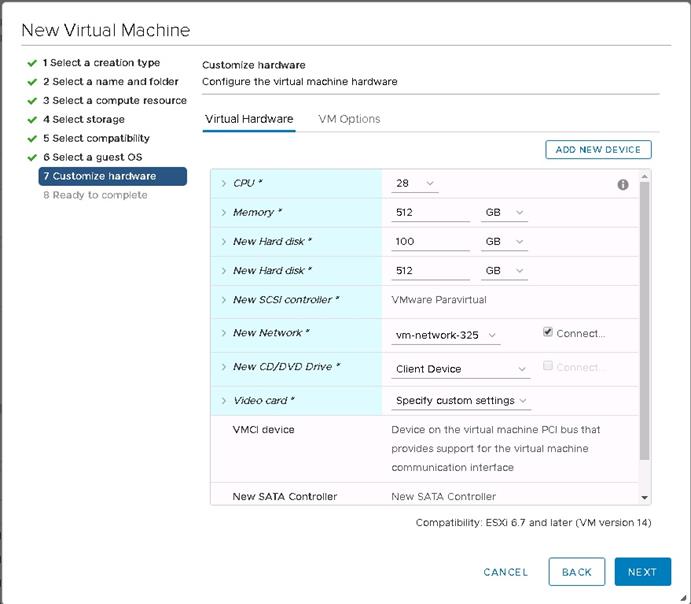This screenshot has width=691, height=604.
Task: Expand the Memory settings row
Action: [223, 213]
